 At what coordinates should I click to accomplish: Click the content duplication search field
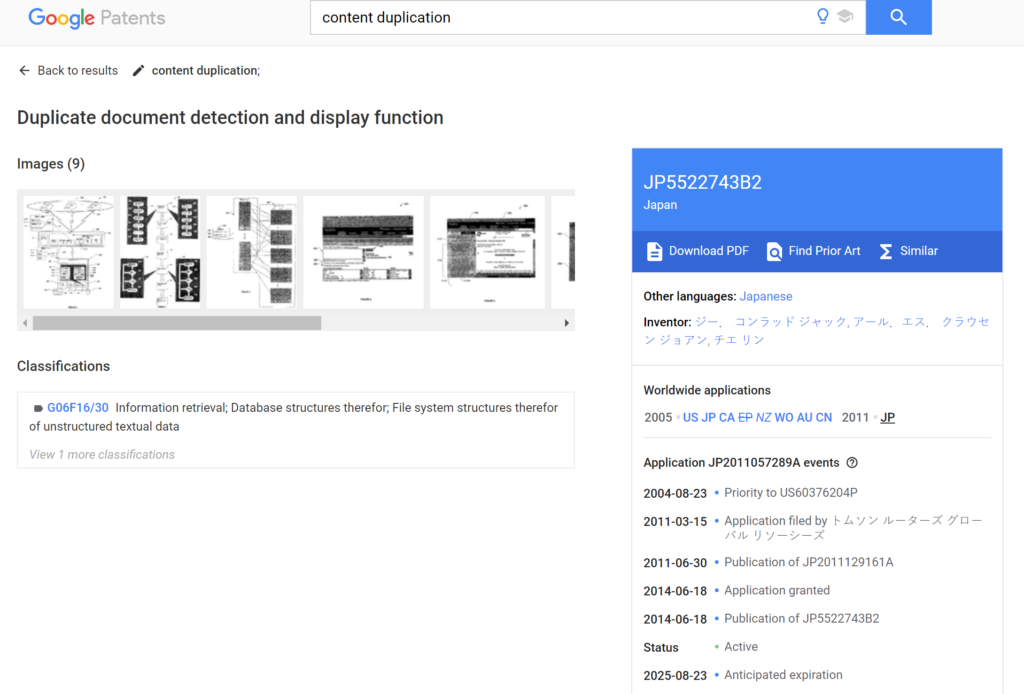click(560, 17)
